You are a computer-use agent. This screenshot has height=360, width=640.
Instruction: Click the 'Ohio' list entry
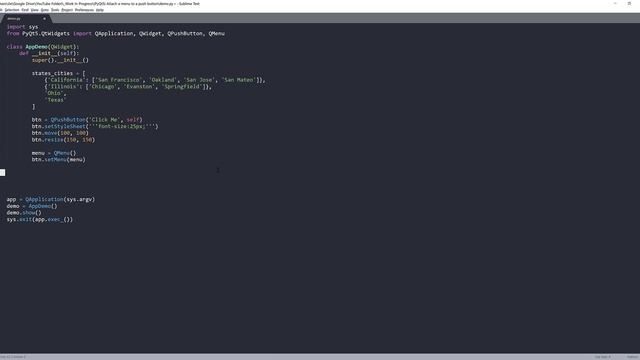coord(54,93)
